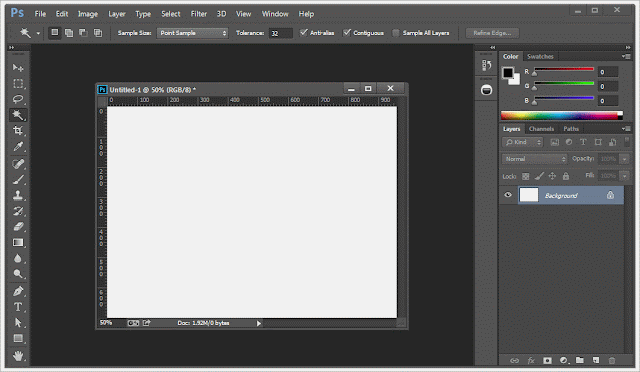The height and width of the screenshot is (372, 640).
Task: Click Create new group folder icon
Action: pyautogui.click(x=580, y=360)
